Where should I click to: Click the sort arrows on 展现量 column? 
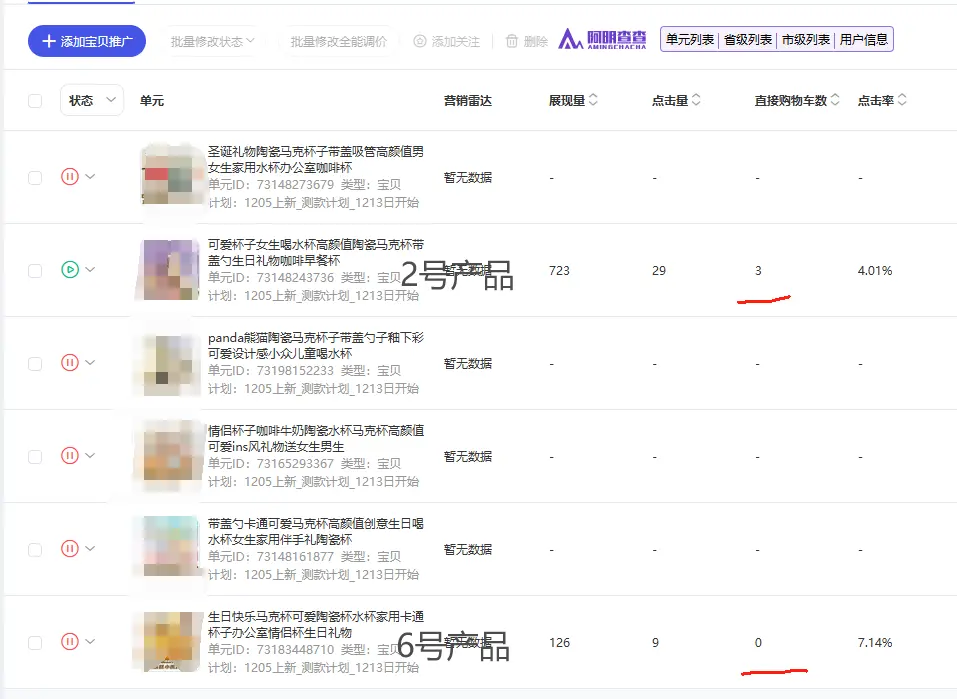(x=591, y=98)
